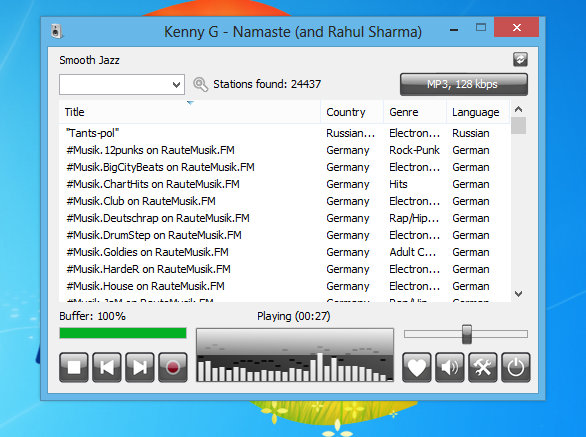The height and width of the screenshot is (437, 586).
Task: Click the Adult C... genre cell
Action: point(413,252)
